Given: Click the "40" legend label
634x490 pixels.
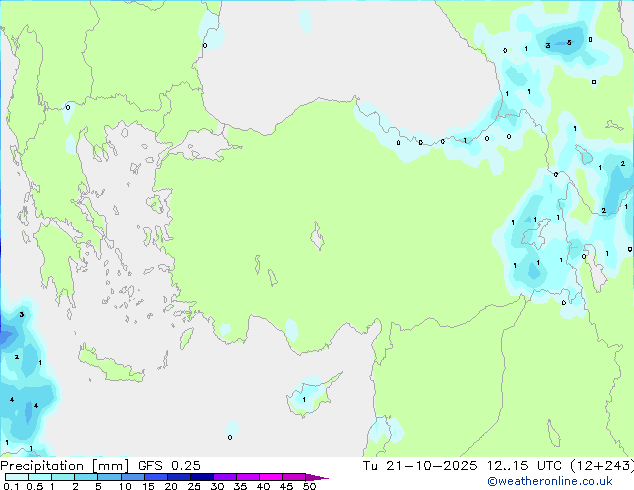Looking at the screenshot, I should (263, 486).
